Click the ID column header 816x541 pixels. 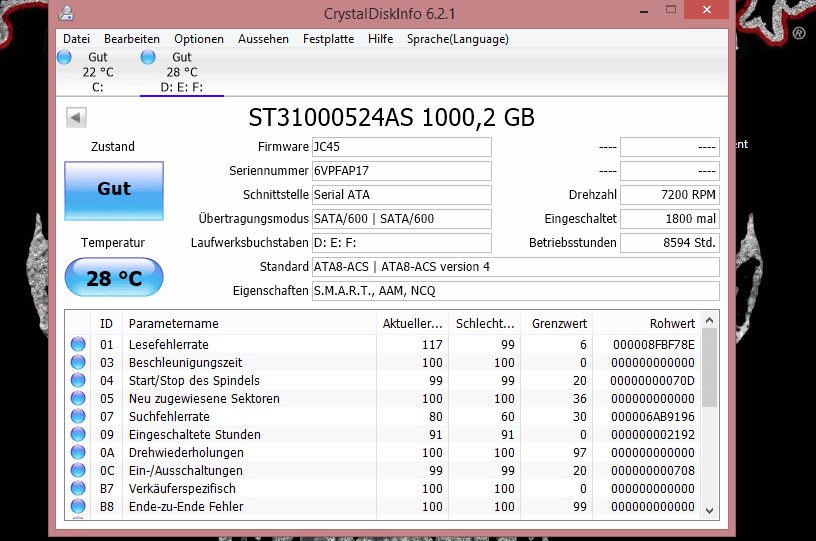point(107,324)
